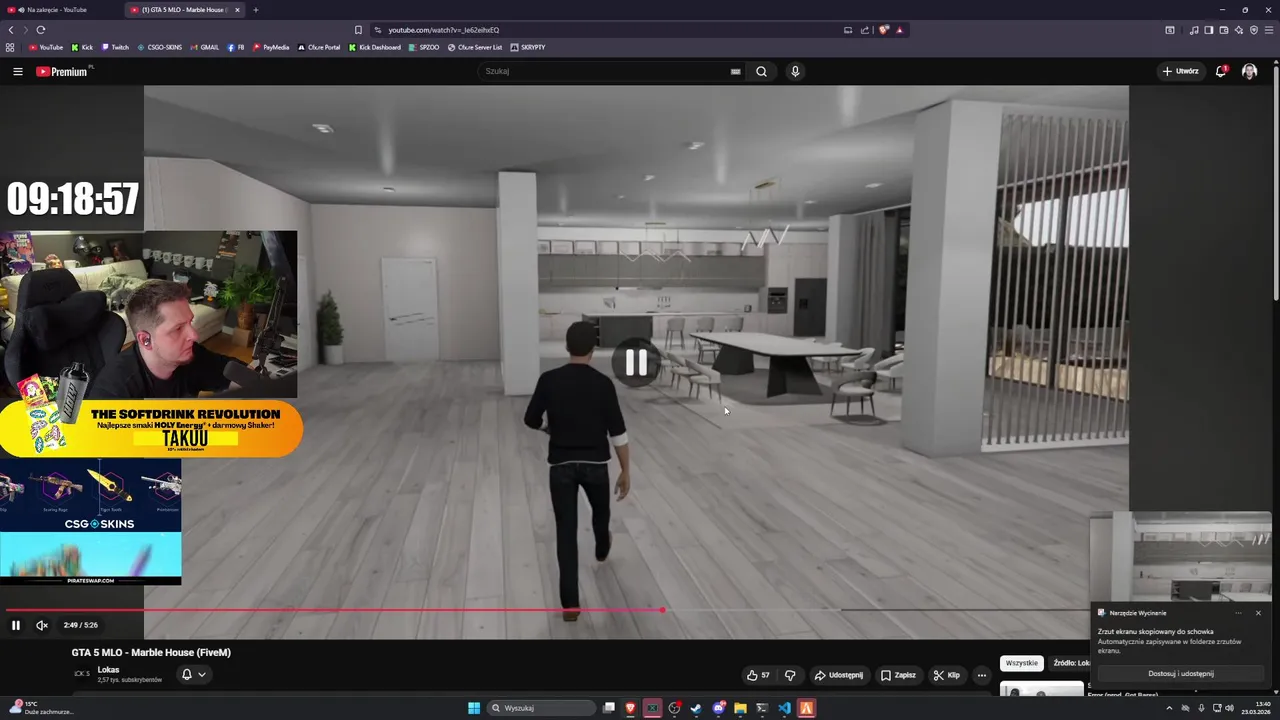Click the share page icon in address bar
The width and height of the screenshot is (1280, 720).
click(x=865, y=30)
